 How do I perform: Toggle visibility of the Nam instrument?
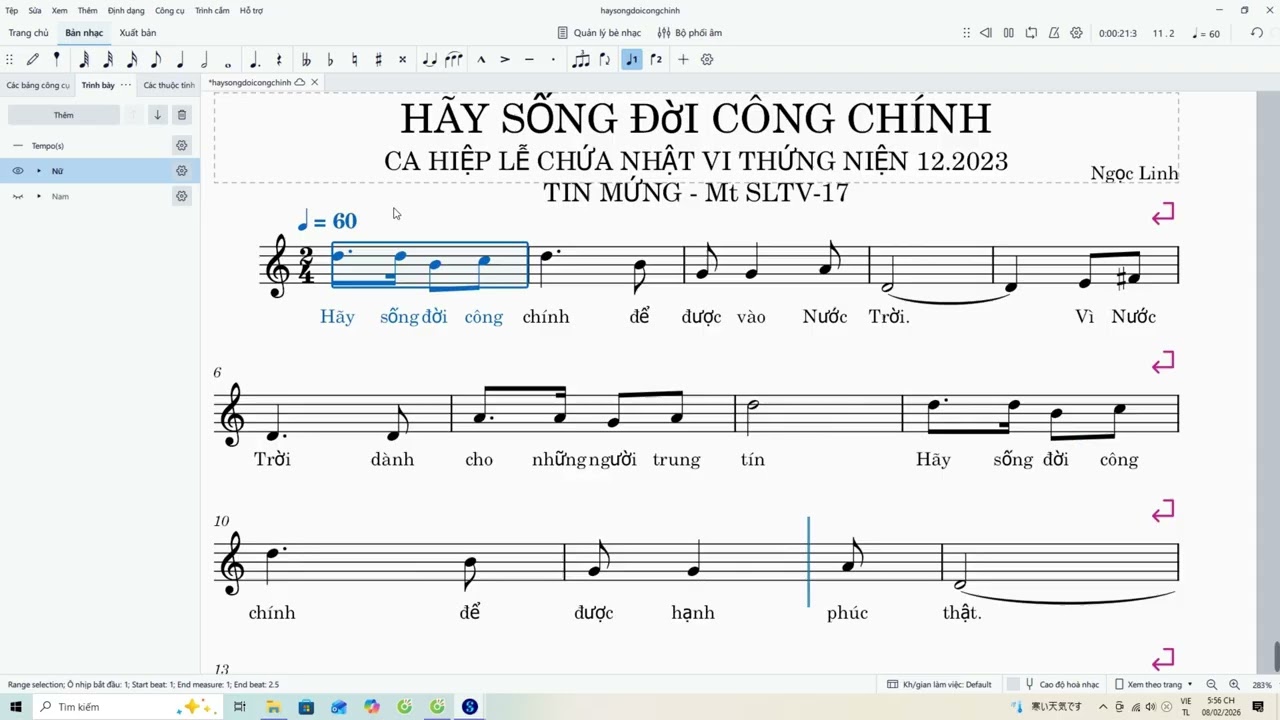pyautogui.click(x=18, y=196)
